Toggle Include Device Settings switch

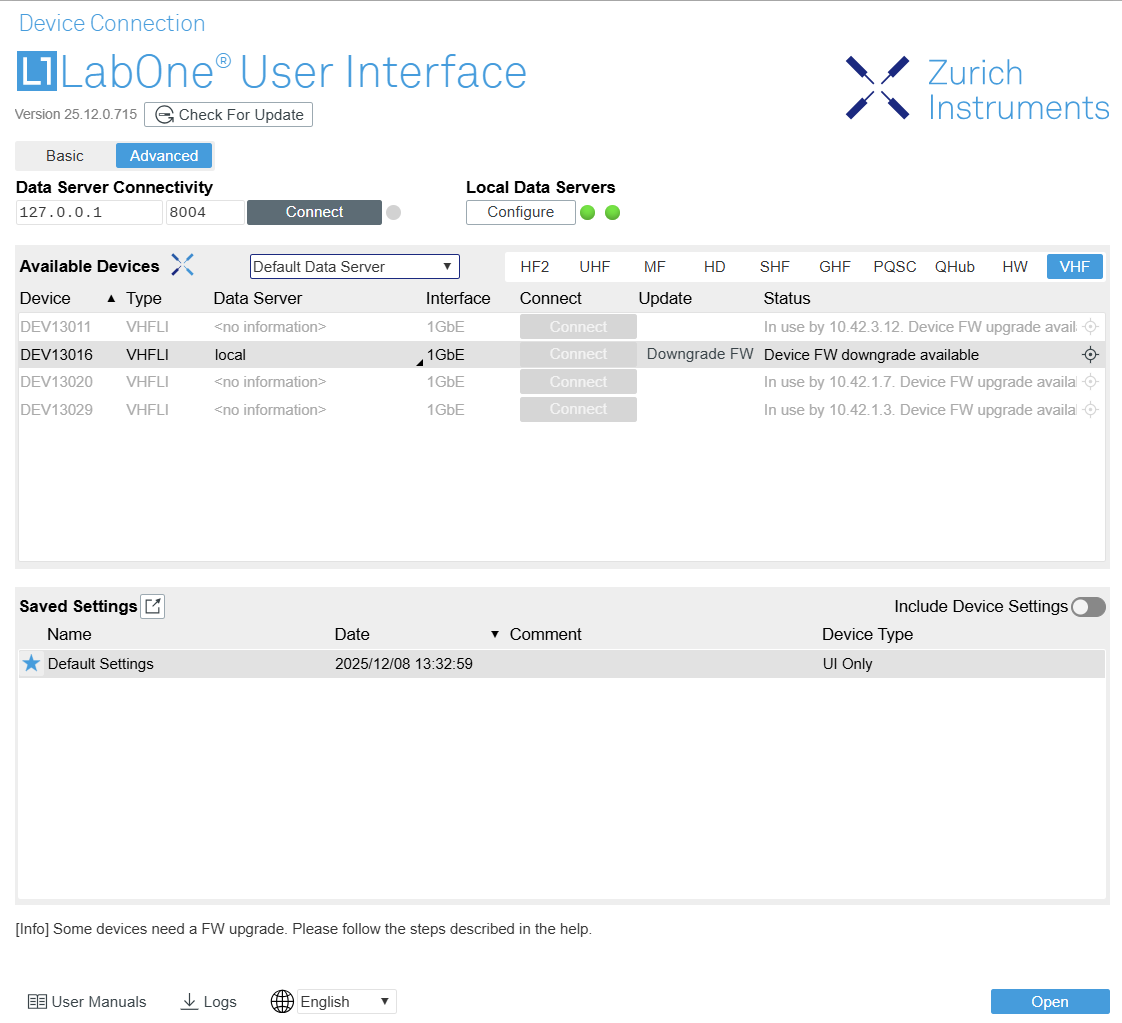pos(1087,607)
